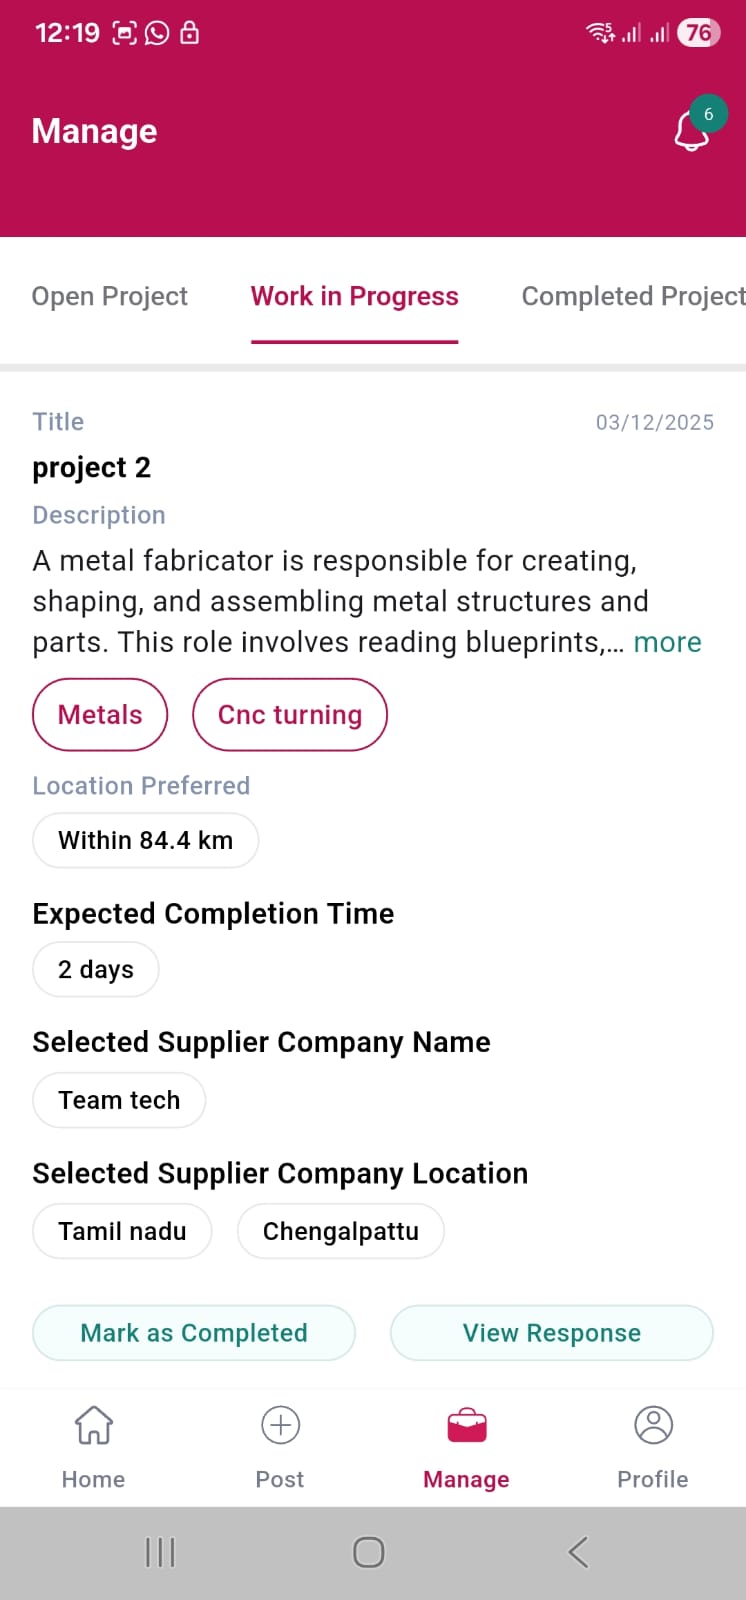This screenshot has width=746, height=1600.
Task: Open the notification bell icon
Action: click(690, 132)
